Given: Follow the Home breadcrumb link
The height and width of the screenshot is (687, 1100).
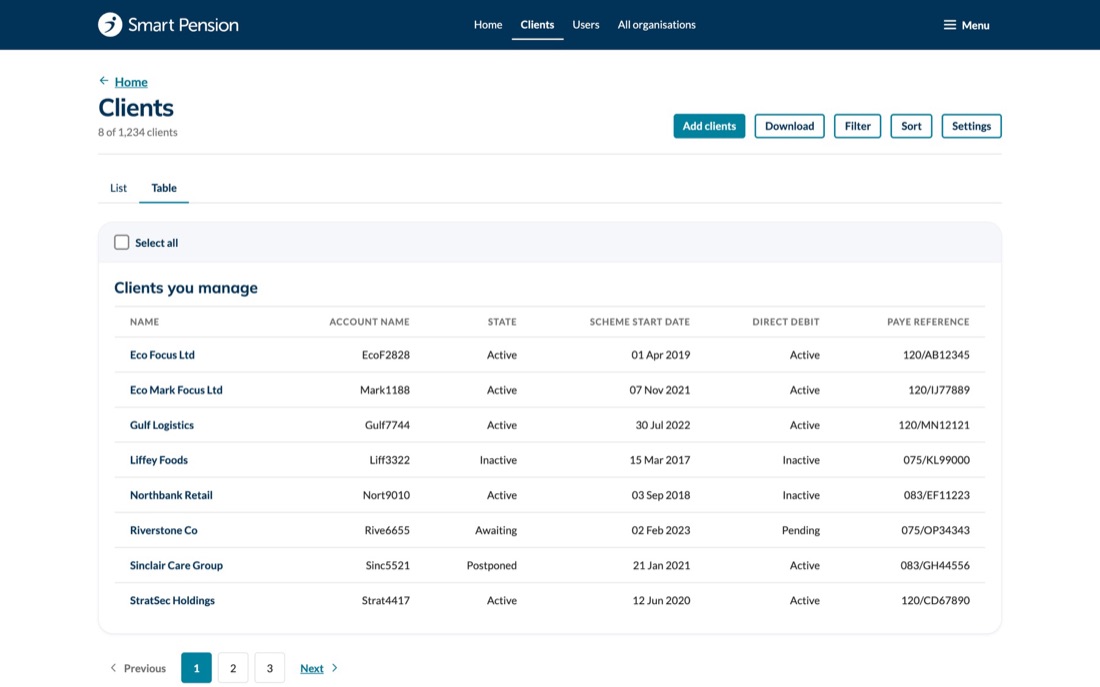Looking at the screenshot, I should point(131,82).
